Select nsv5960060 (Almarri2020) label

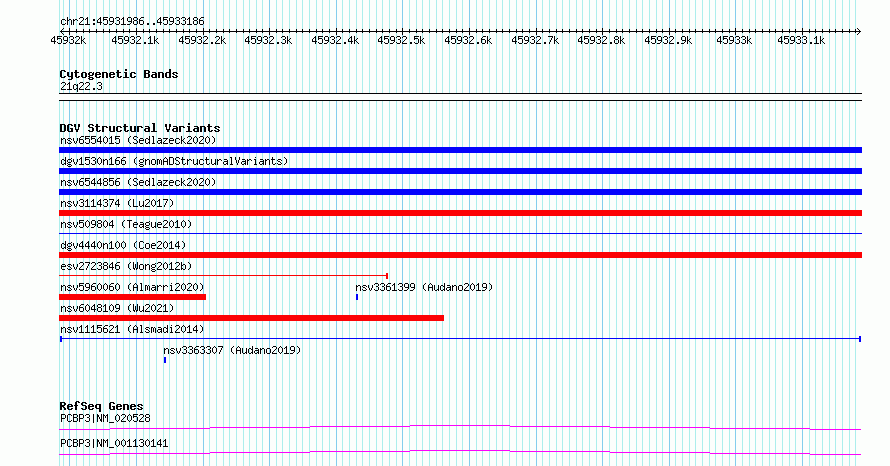[x=132, y=287]
